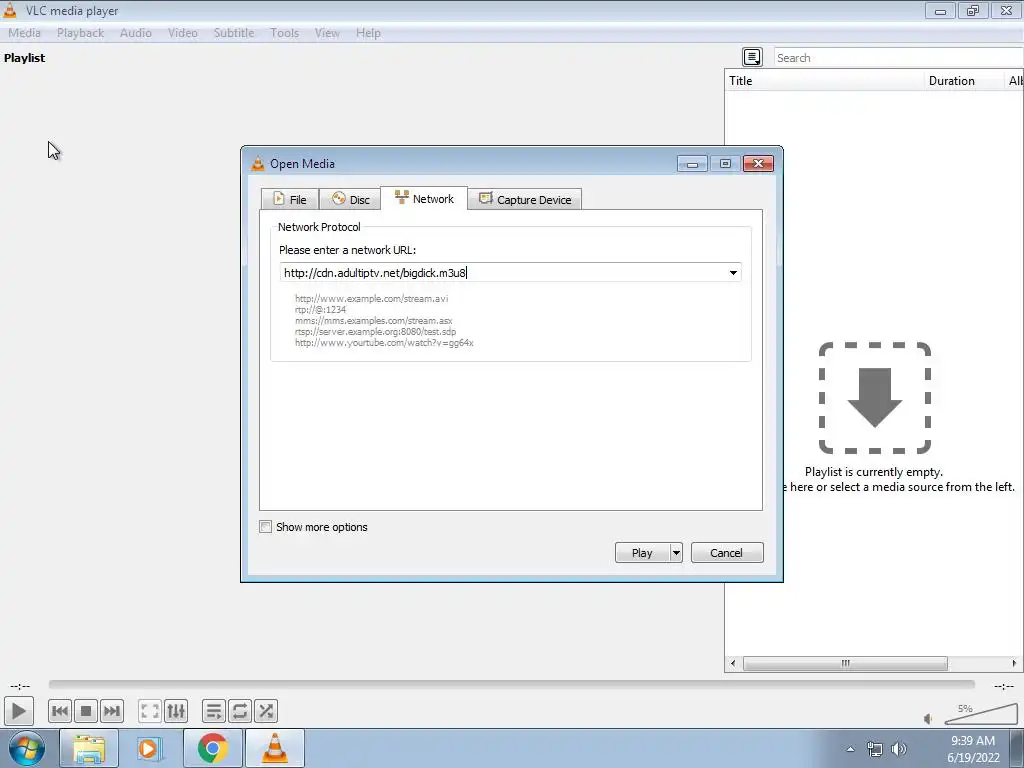Click Cancel in Open Media dialog
The width and height of the screenshot is (1024, 768).
tap(726, 552)
